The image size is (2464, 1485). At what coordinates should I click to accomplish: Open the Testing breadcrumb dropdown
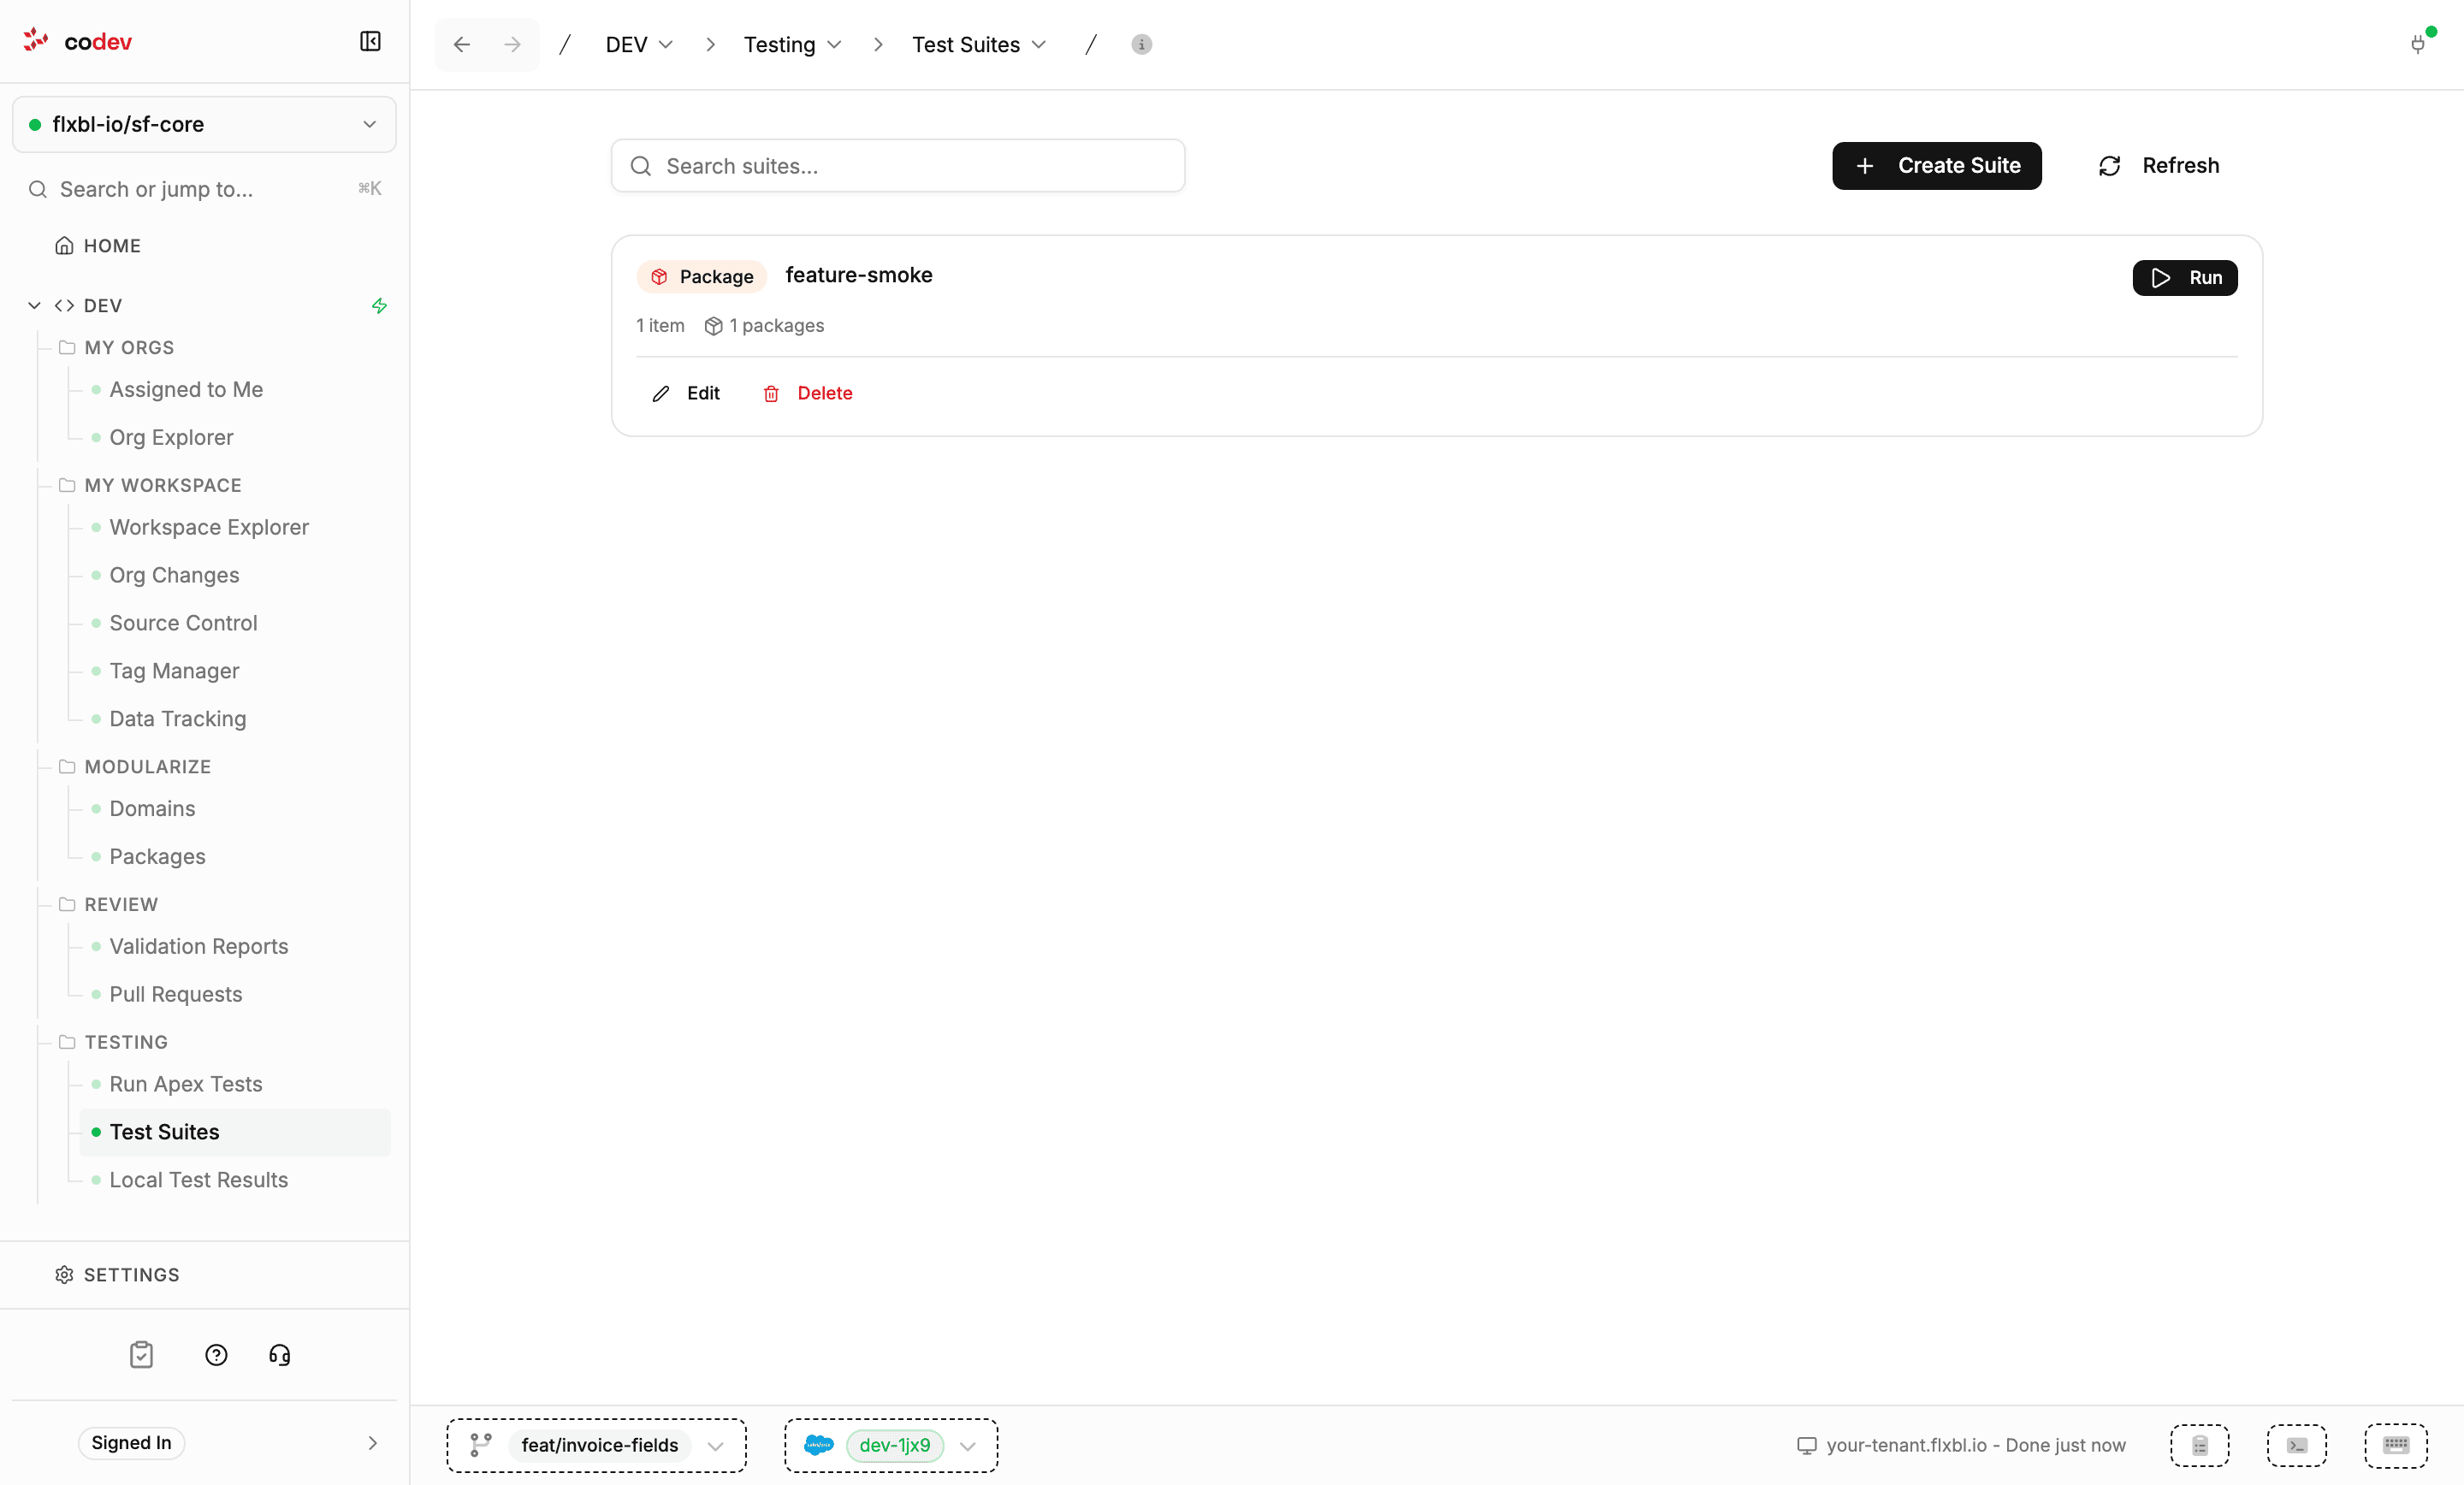tap(792, 44)
